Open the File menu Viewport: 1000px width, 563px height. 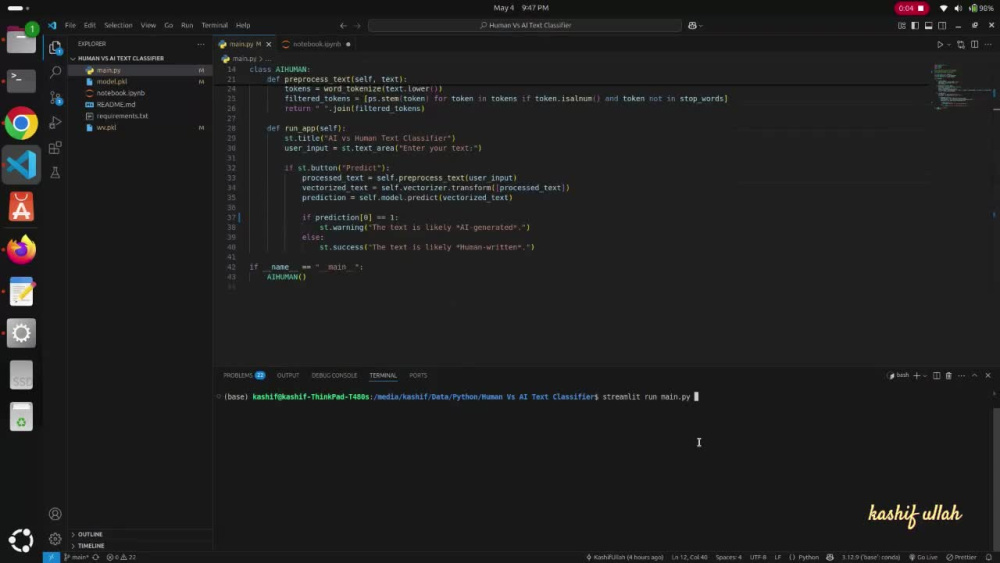pos(70,26)
